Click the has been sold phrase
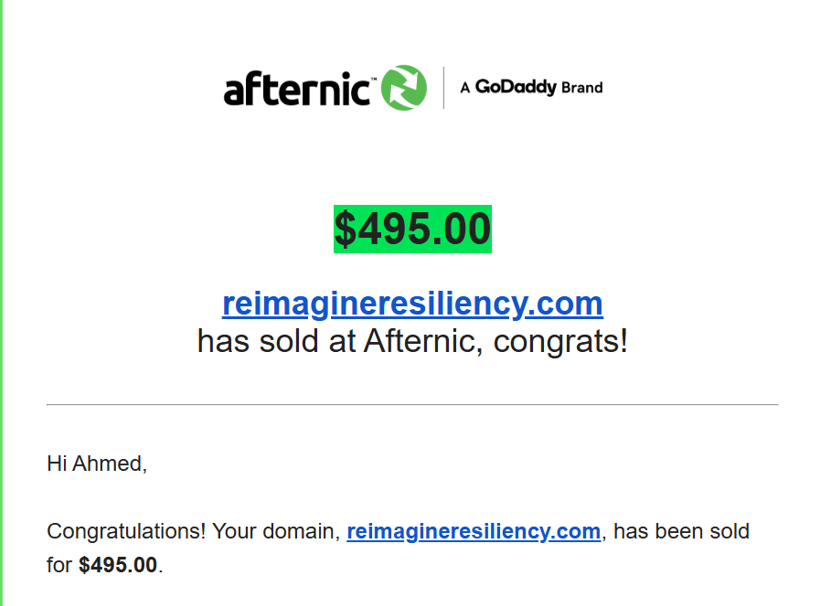This screenshot has width=819, height=606. point(682,531)
